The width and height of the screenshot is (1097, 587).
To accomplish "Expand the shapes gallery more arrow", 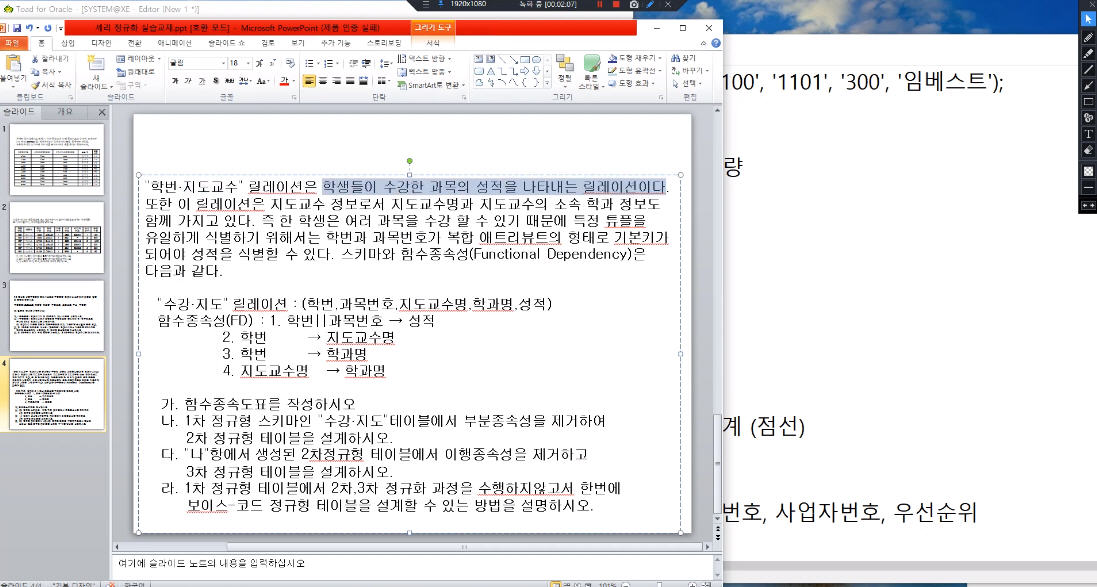I will pos(547,83).
